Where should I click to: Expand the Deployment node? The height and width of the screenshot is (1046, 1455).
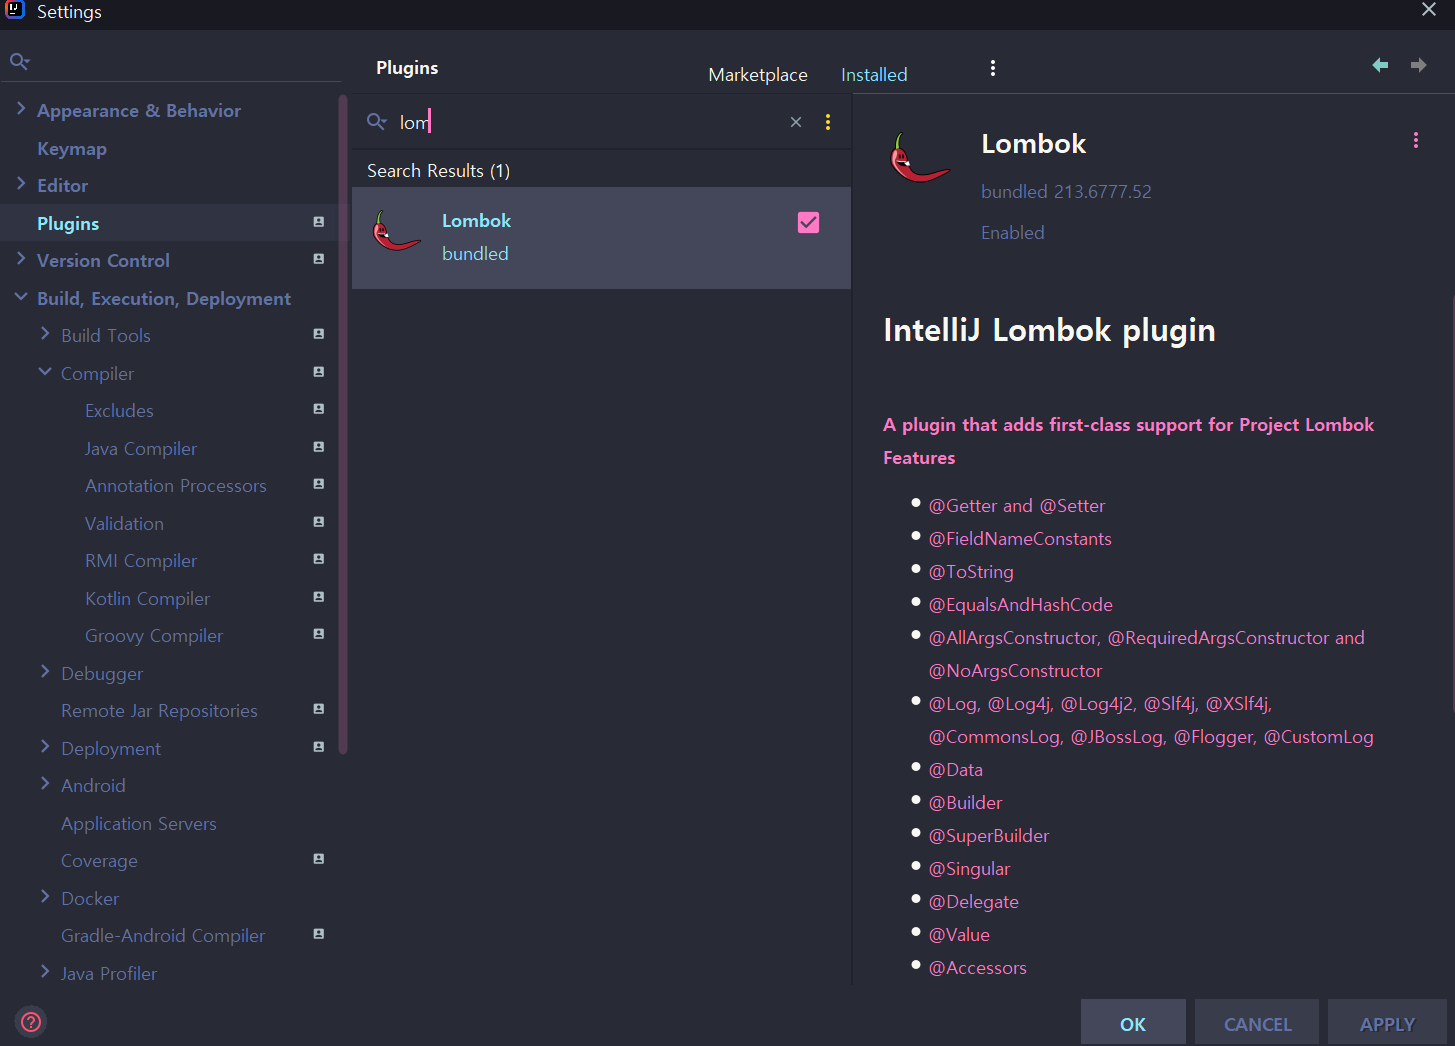click(45, 746)
